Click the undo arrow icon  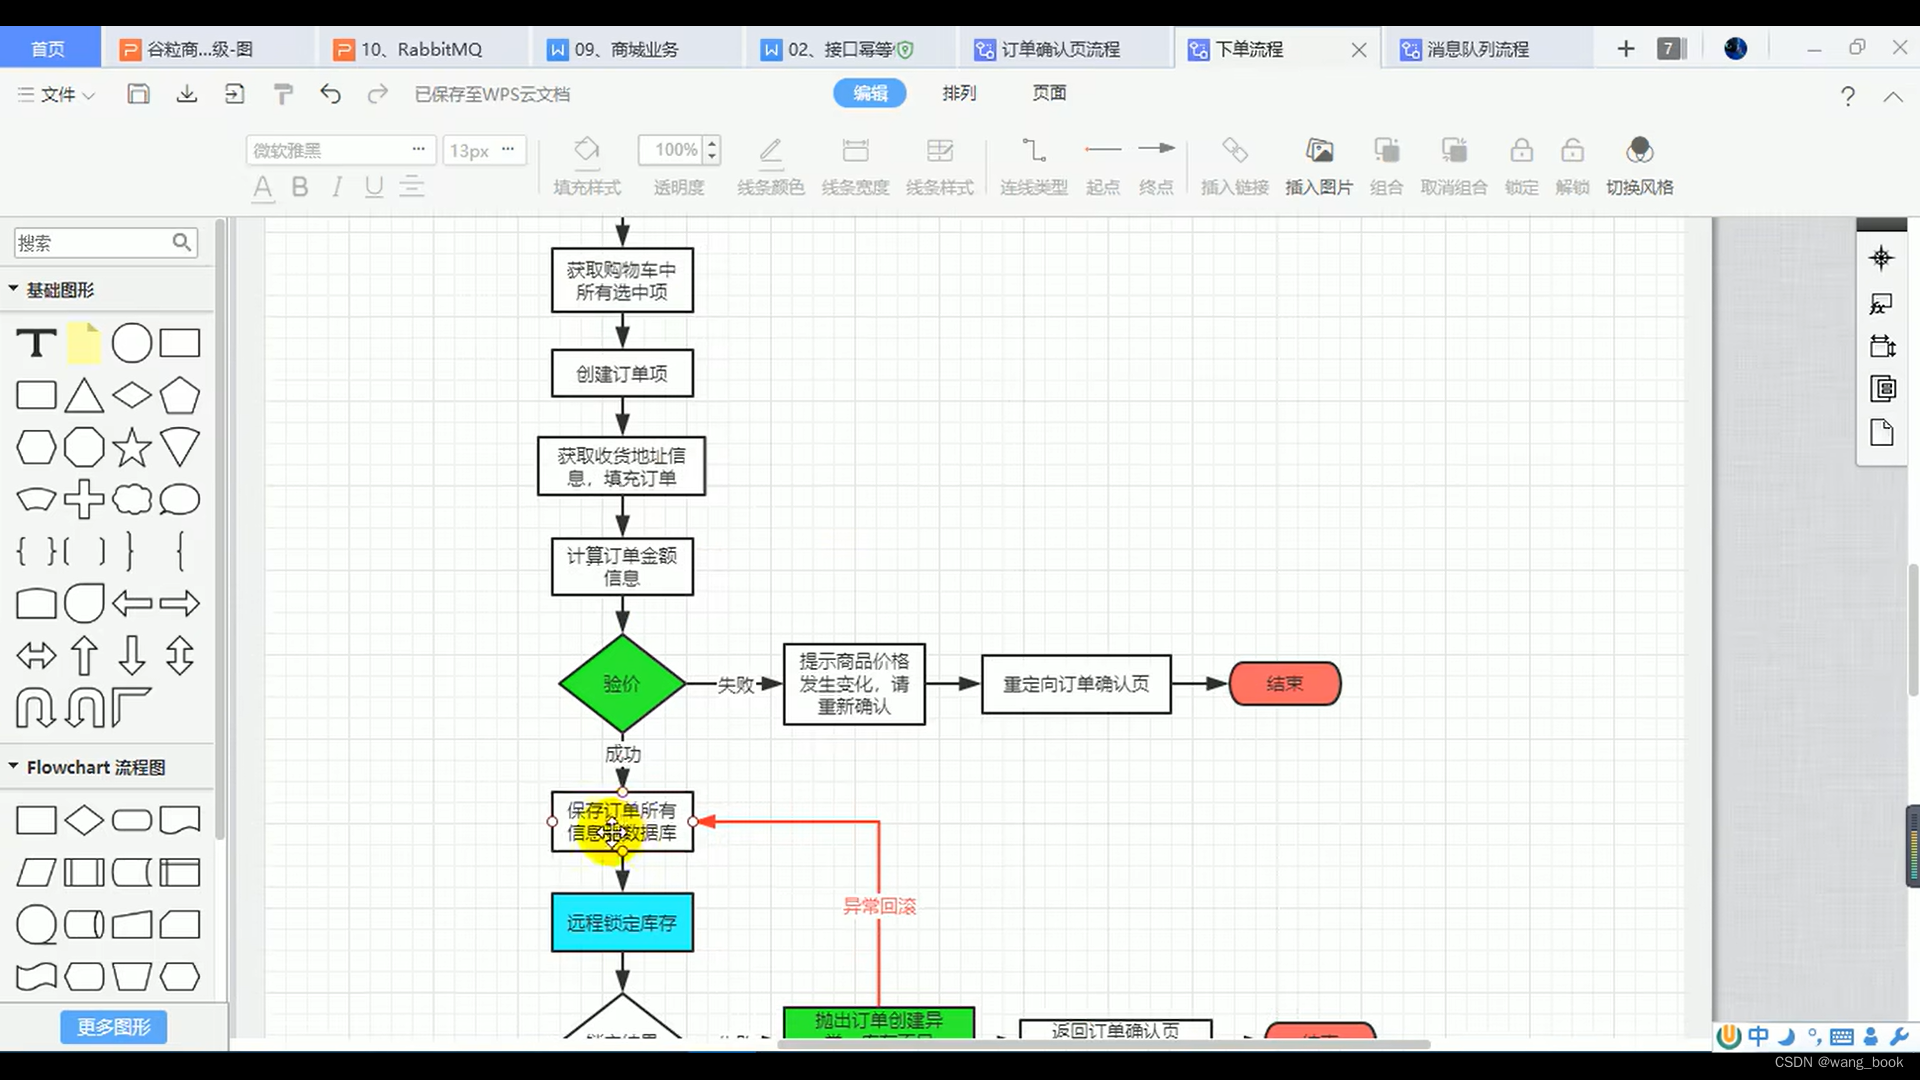coord(330,94)
